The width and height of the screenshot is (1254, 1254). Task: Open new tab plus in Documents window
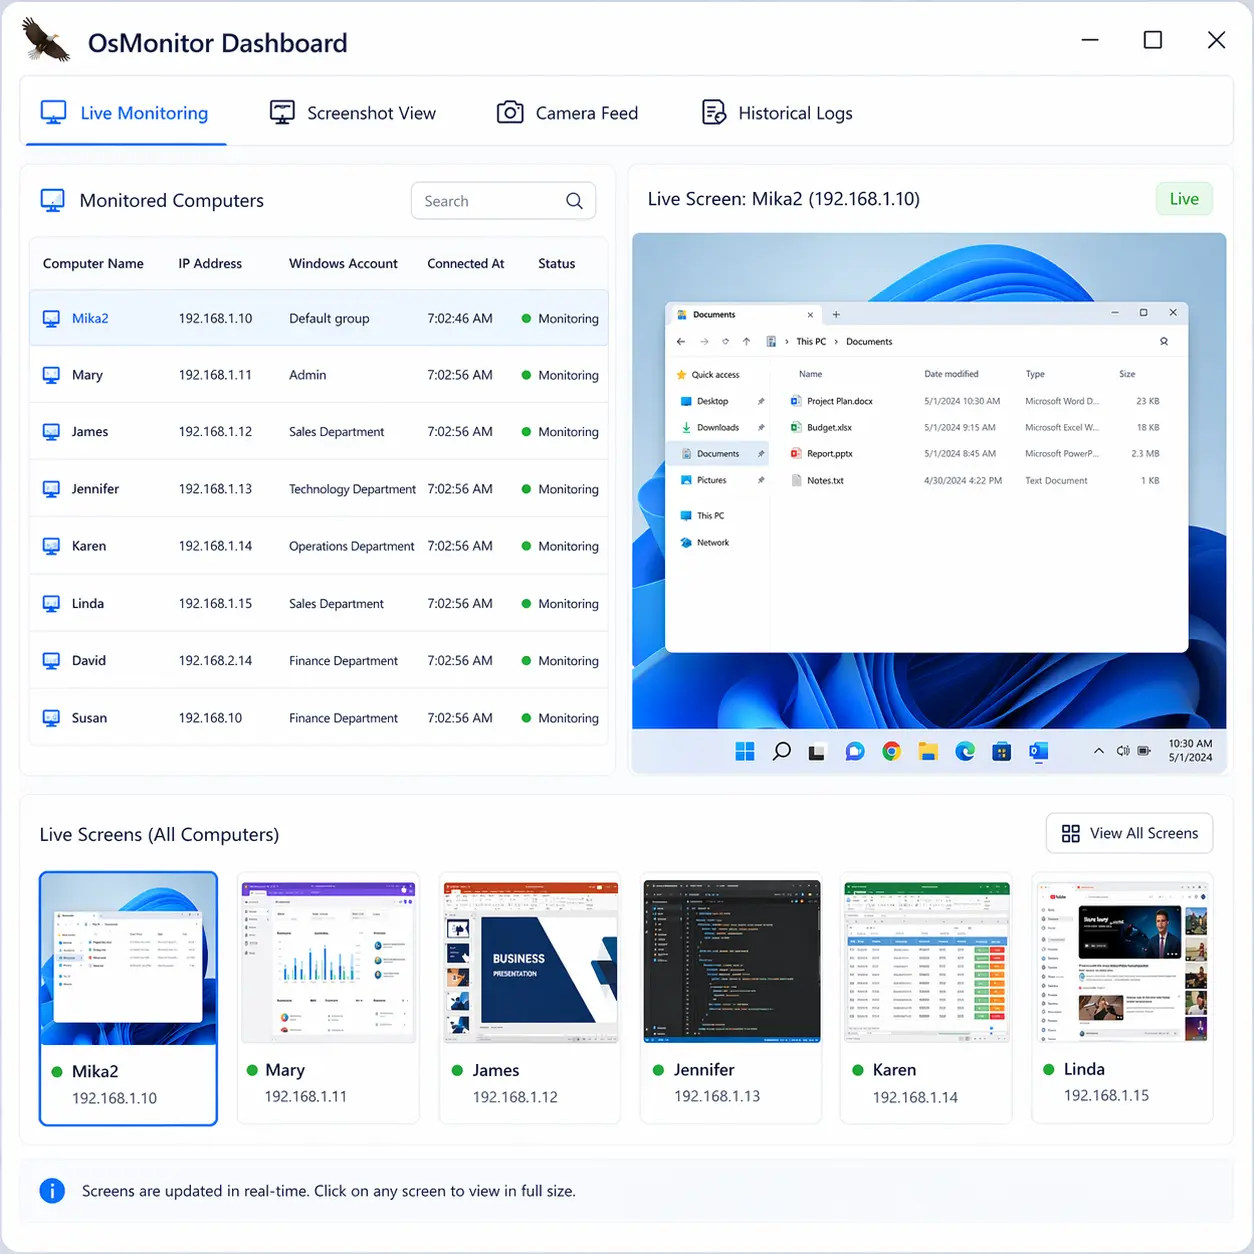[836, 314]
